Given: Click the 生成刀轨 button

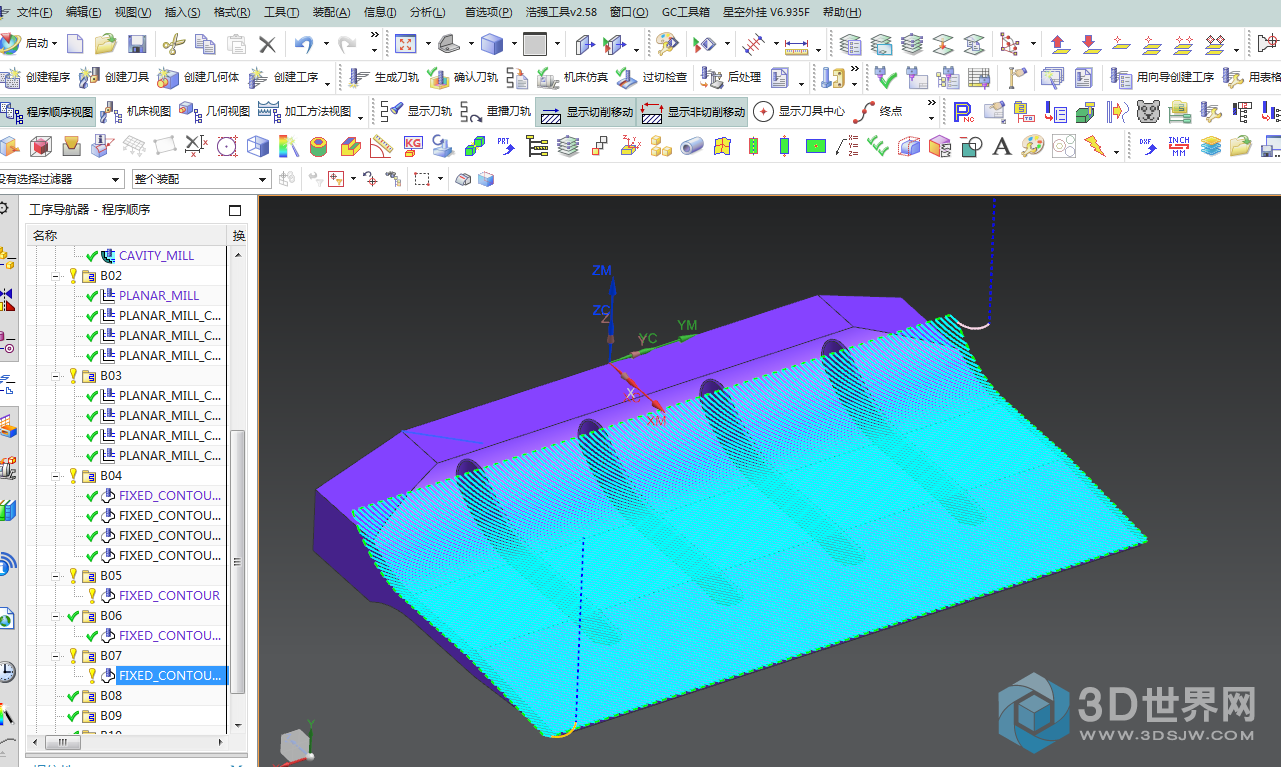Looking at the screenshot, I should click(384, 77).
